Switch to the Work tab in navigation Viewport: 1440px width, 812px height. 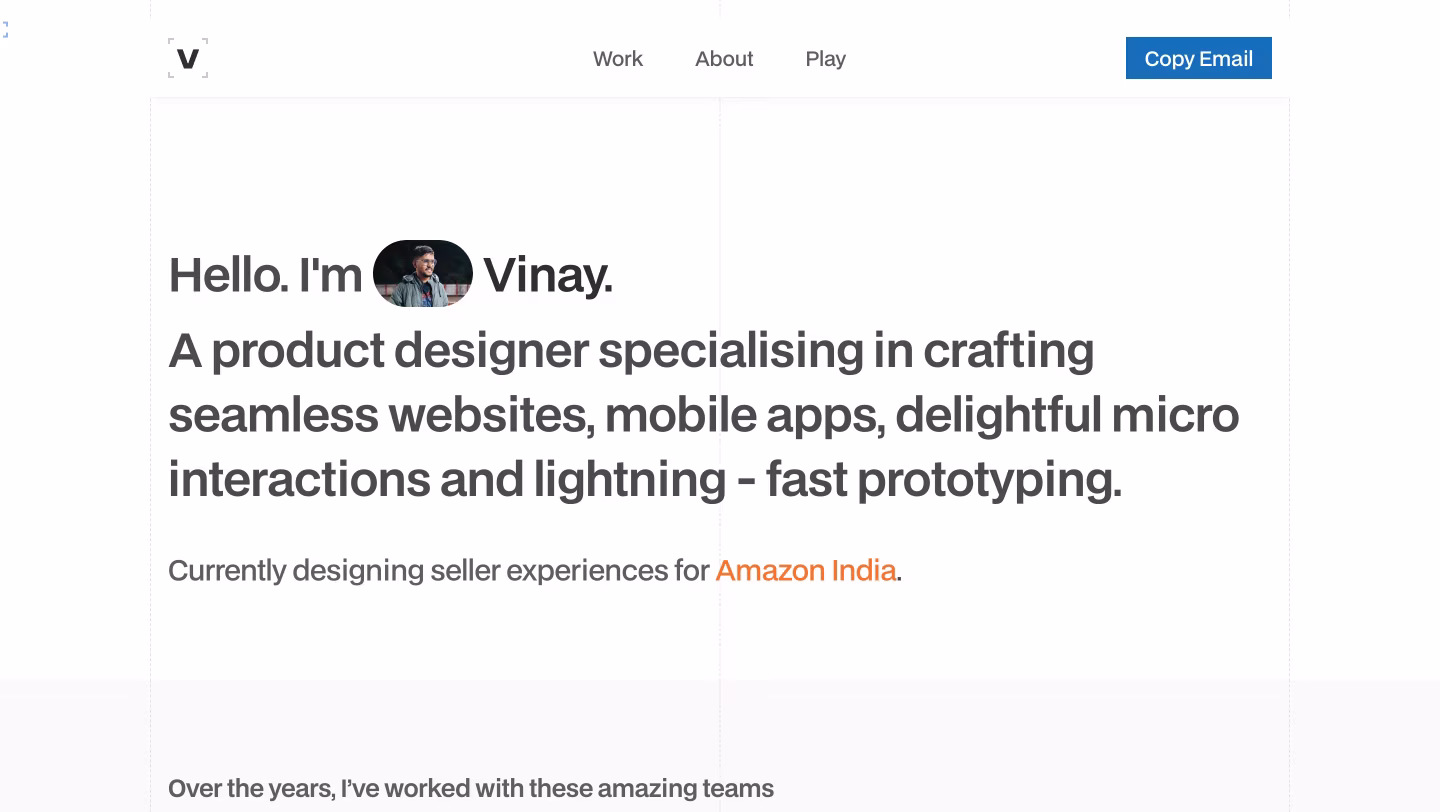[x=618, y=59]
